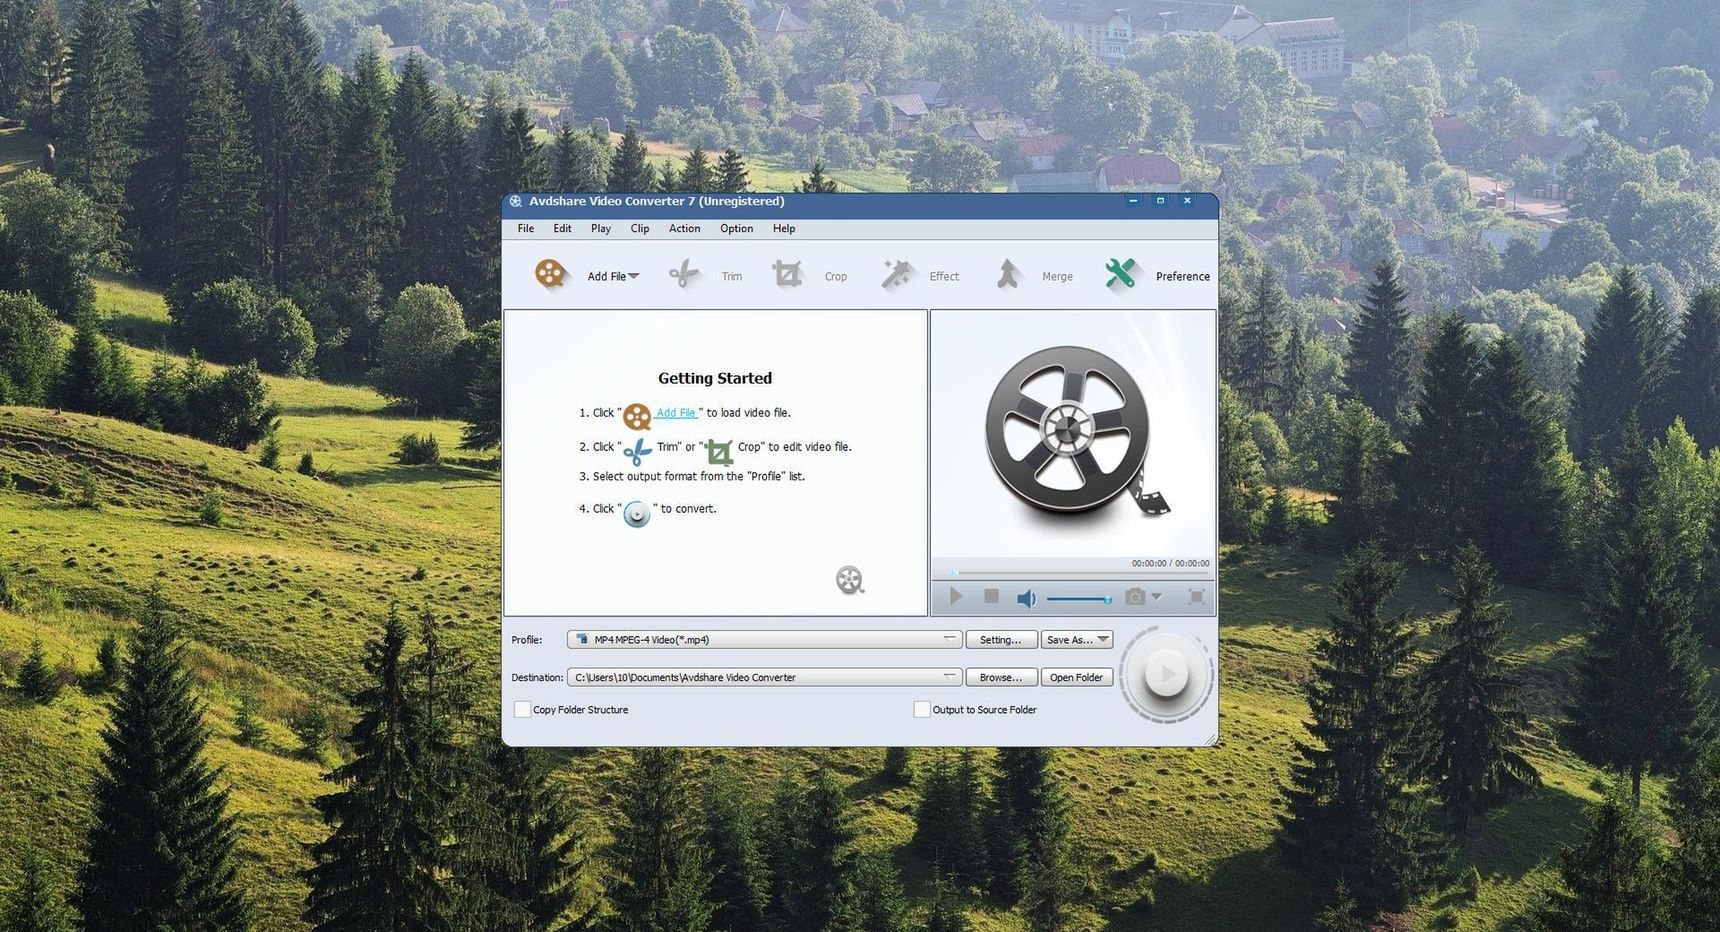Open the Help menu
The image size is (1720, 932).
784,228
